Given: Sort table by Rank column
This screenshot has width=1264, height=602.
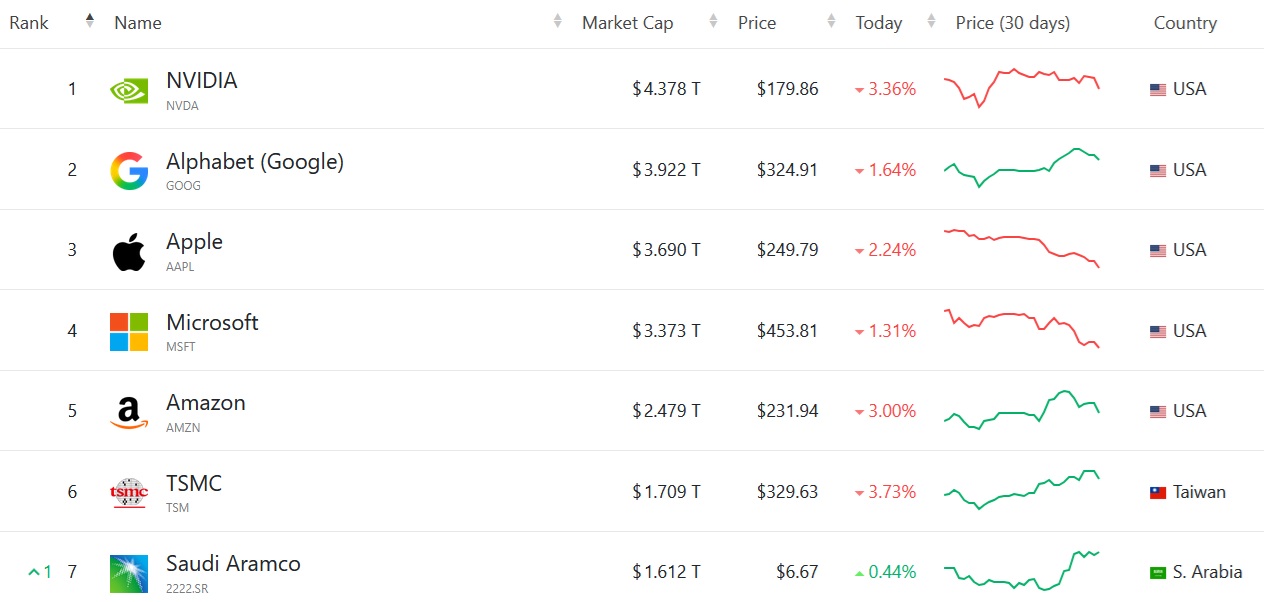Looking at the screenshot, I should 30,23.
